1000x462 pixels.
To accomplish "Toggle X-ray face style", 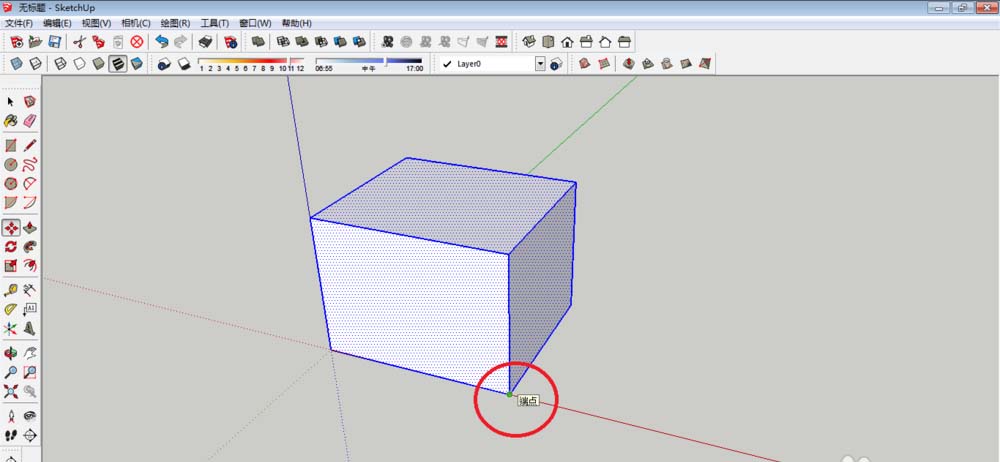I will pos(17,63).
